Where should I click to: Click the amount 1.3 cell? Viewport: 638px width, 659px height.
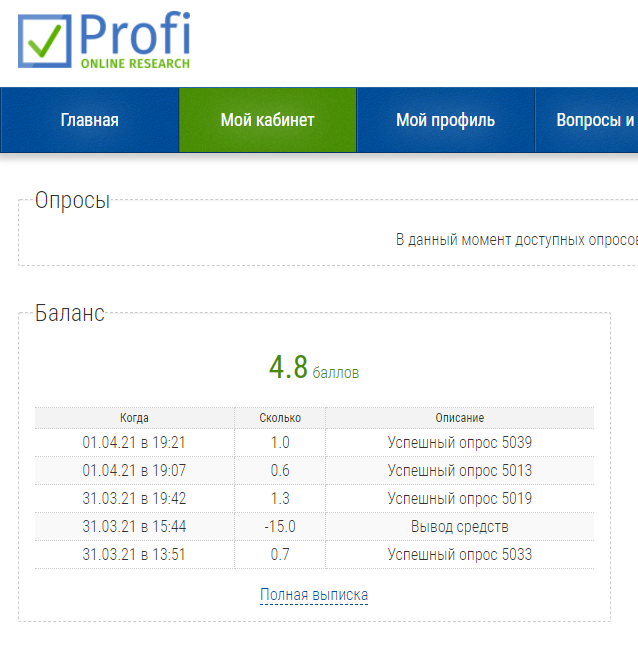tap(280, 498)
